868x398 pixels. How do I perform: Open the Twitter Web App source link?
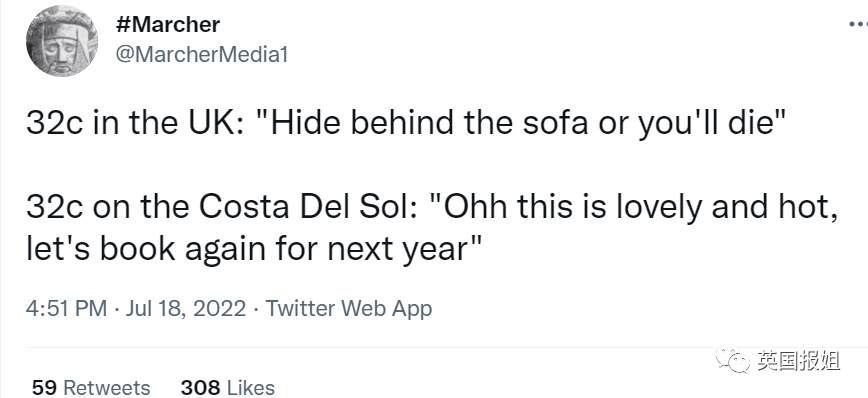[349, 308]
